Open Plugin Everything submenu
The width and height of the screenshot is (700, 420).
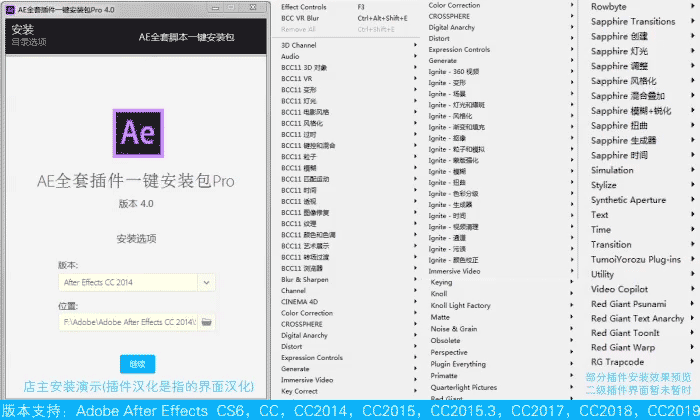pyautogui.click(x=458, y=364)
